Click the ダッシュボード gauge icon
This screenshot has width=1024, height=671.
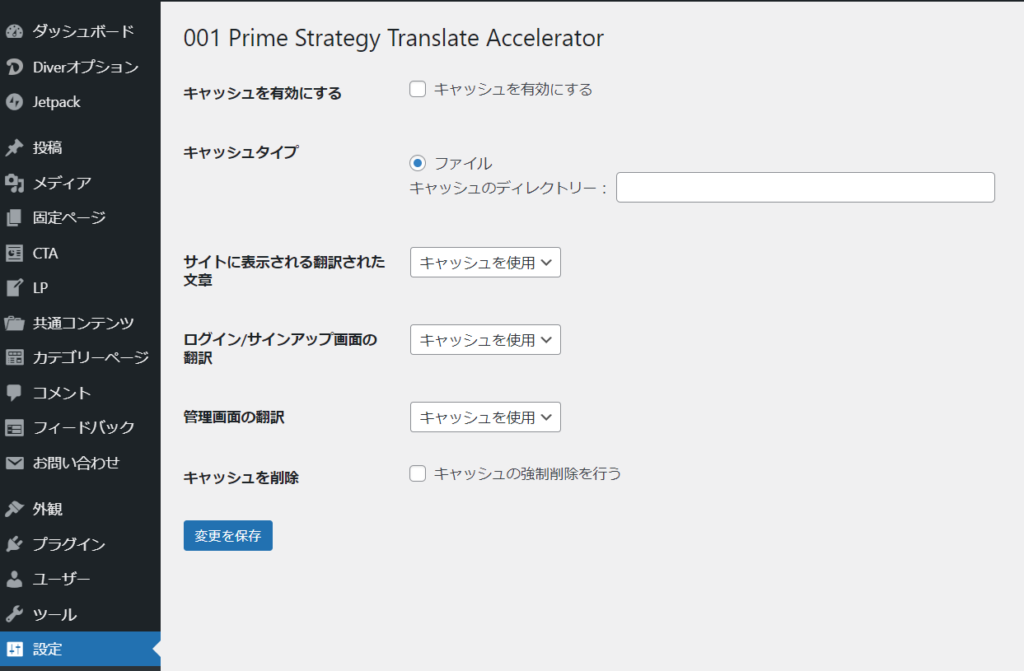click(x=14, y=31)
